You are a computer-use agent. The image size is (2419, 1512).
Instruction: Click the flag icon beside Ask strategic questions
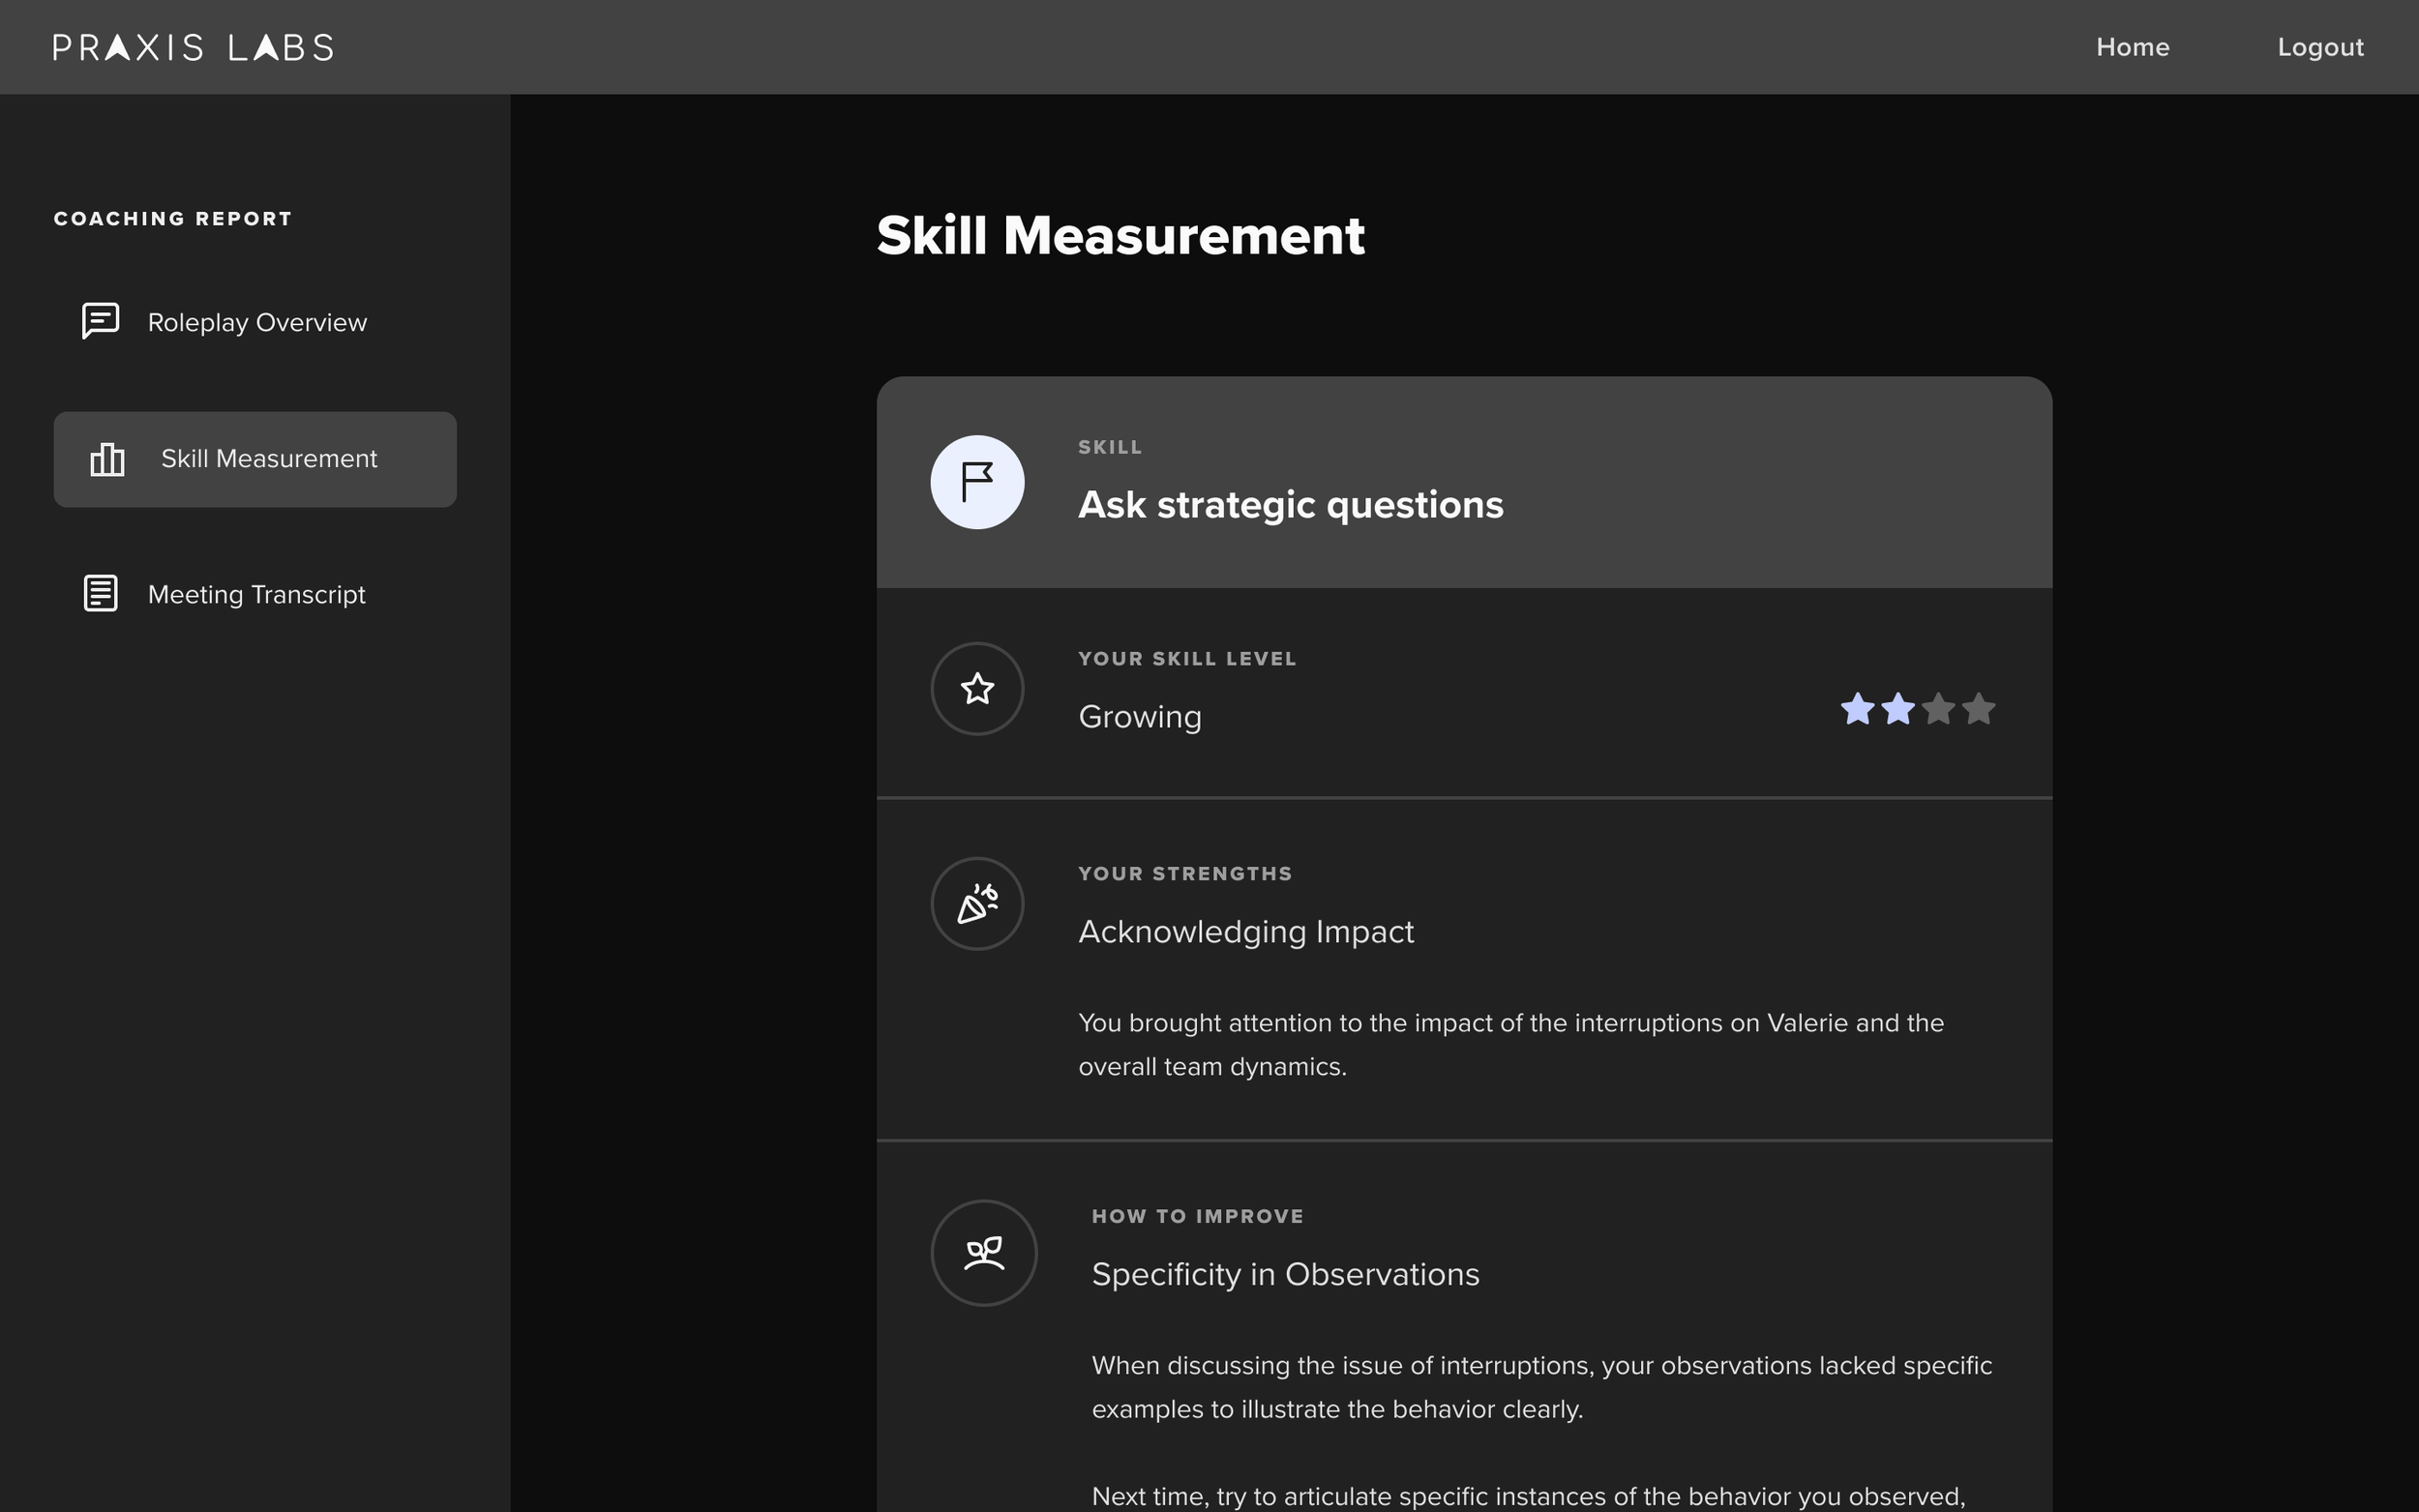point(977,482)
